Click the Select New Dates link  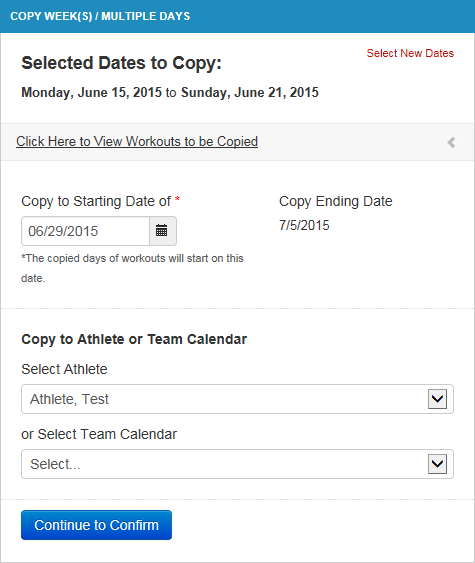[410, 53]
